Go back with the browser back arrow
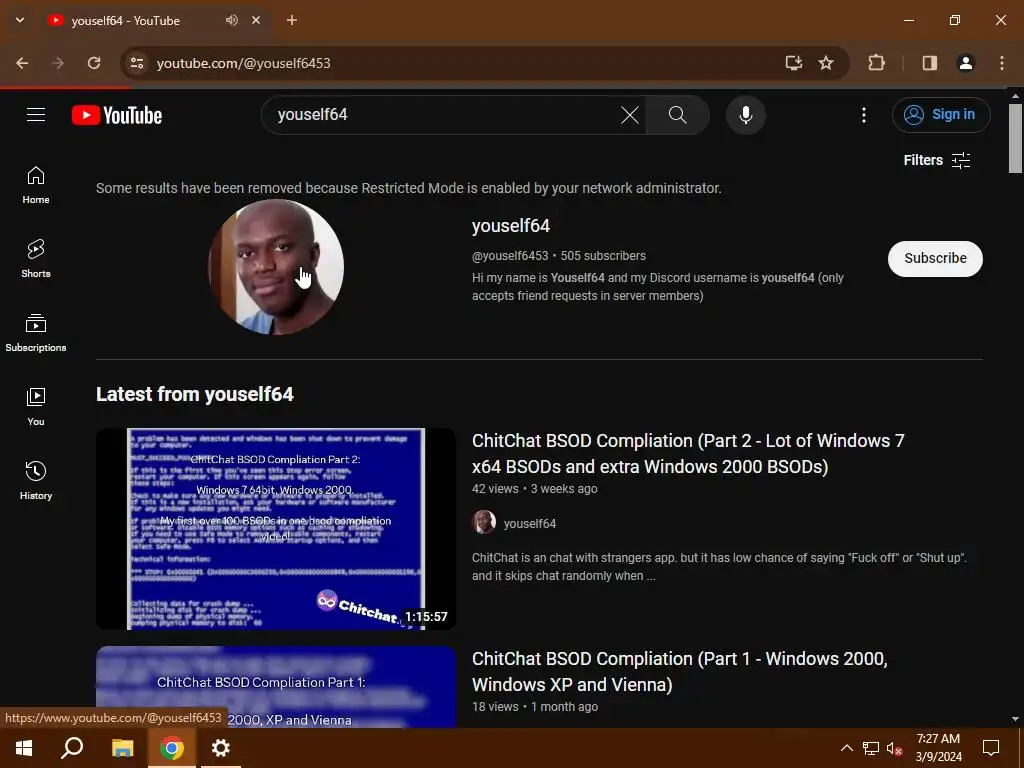 [x=22, y=63]
